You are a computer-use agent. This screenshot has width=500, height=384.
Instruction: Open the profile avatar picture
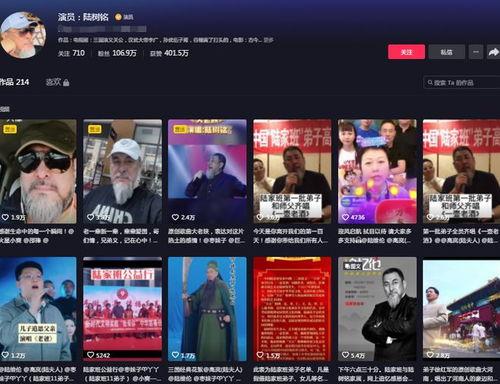23,35
